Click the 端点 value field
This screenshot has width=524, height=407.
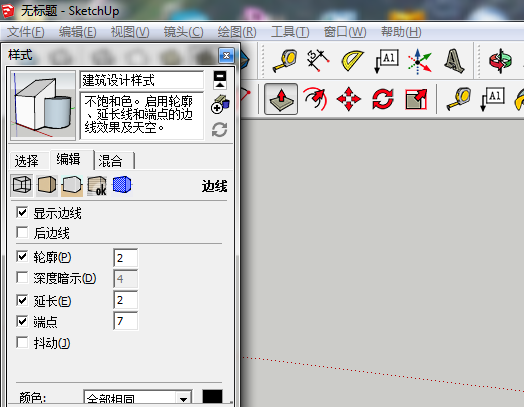tap(126, 321)
